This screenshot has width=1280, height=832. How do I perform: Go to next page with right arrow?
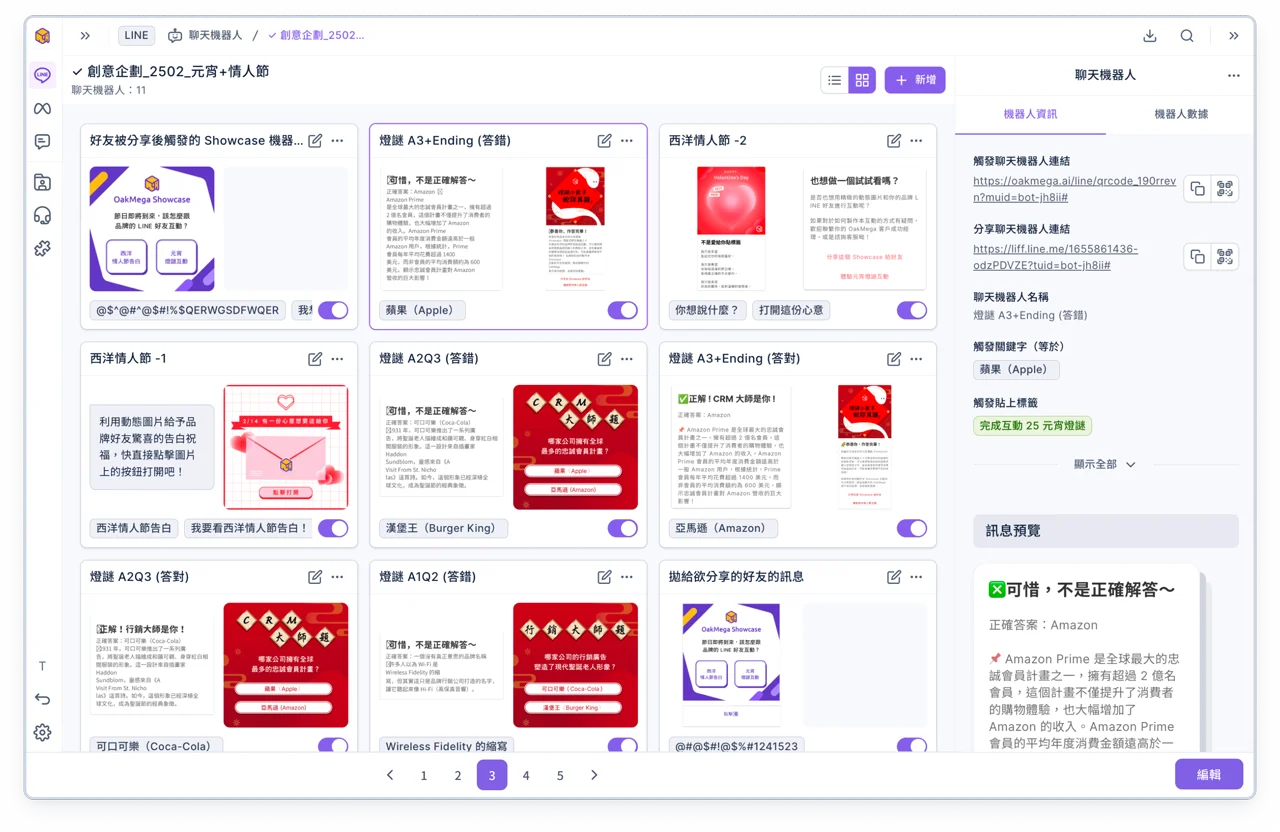594,775
